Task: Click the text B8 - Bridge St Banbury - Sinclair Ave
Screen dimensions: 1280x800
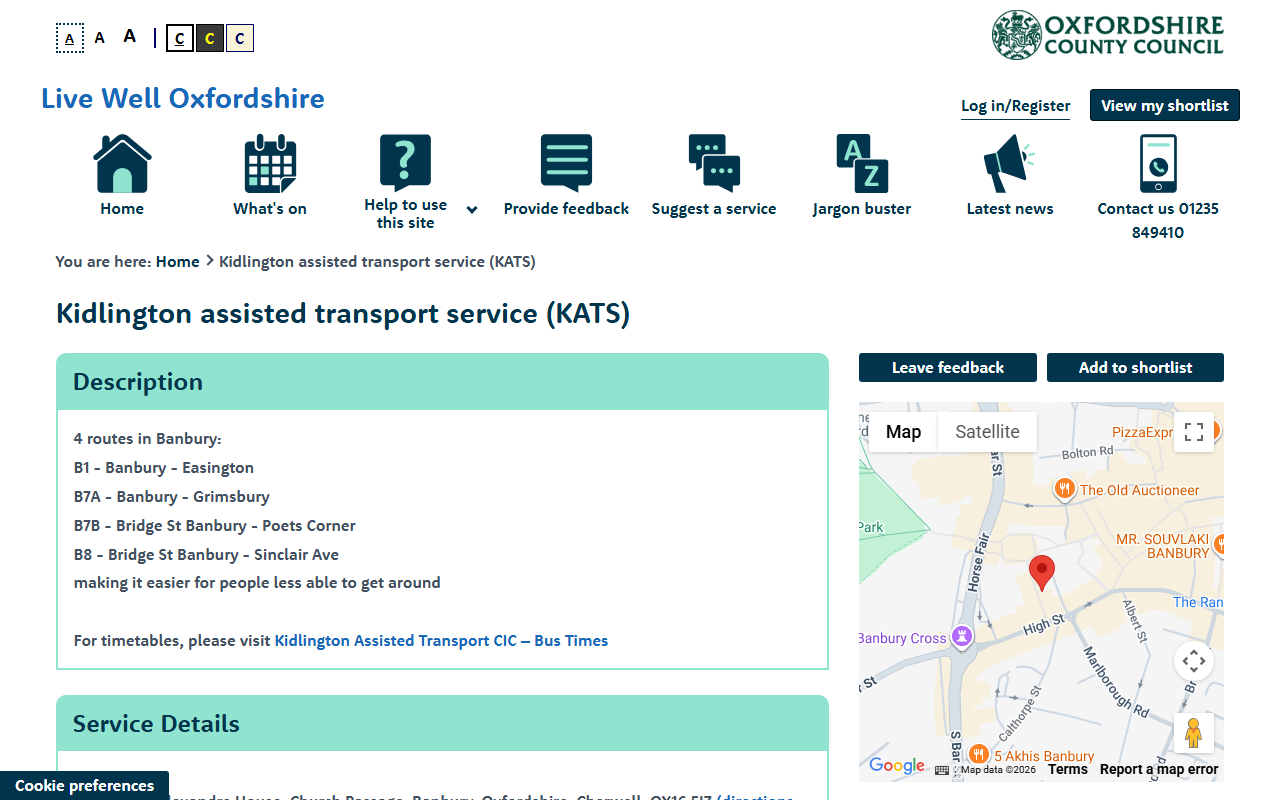Action: pyautogui.click(x=206, y=555)
